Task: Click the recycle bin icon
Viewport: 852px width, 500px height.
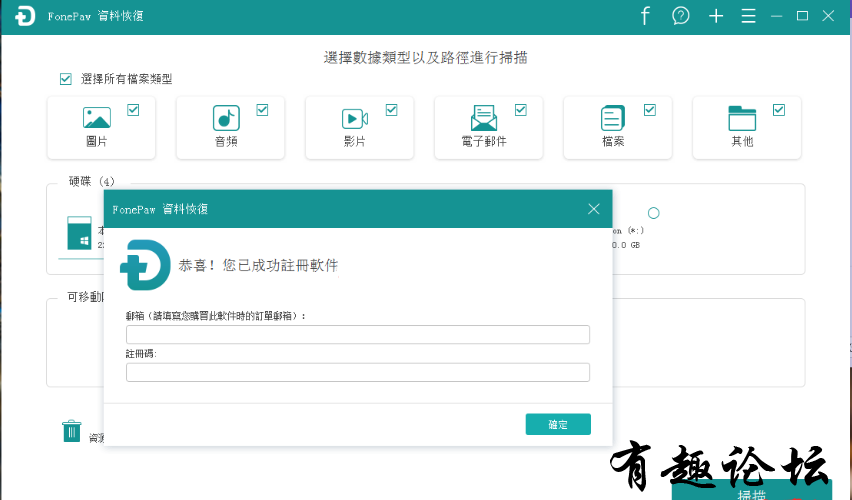Action: tap(71, 431)
